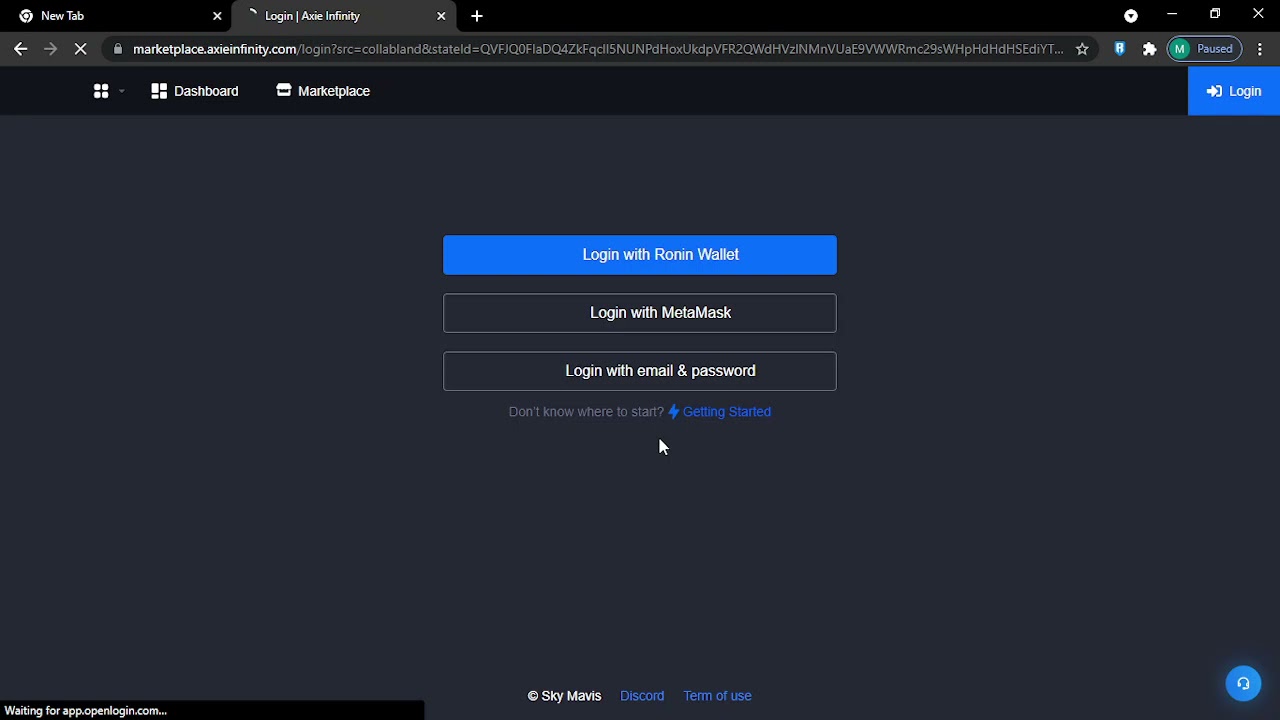Open the Chrome three-dot menu
1280x720 pixels.
[x=1260, y=49]
